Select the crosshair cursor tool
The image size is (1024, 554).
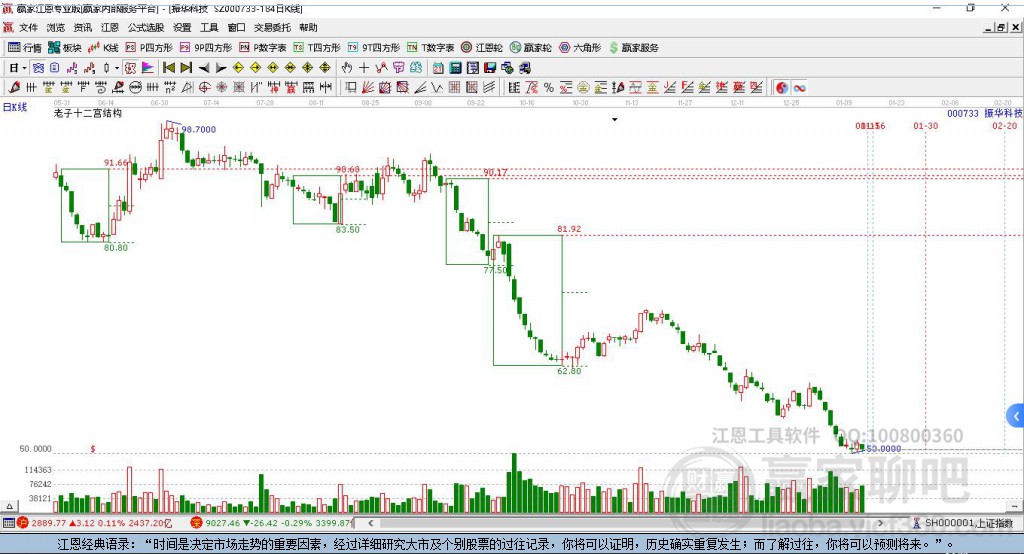[364, 68]
